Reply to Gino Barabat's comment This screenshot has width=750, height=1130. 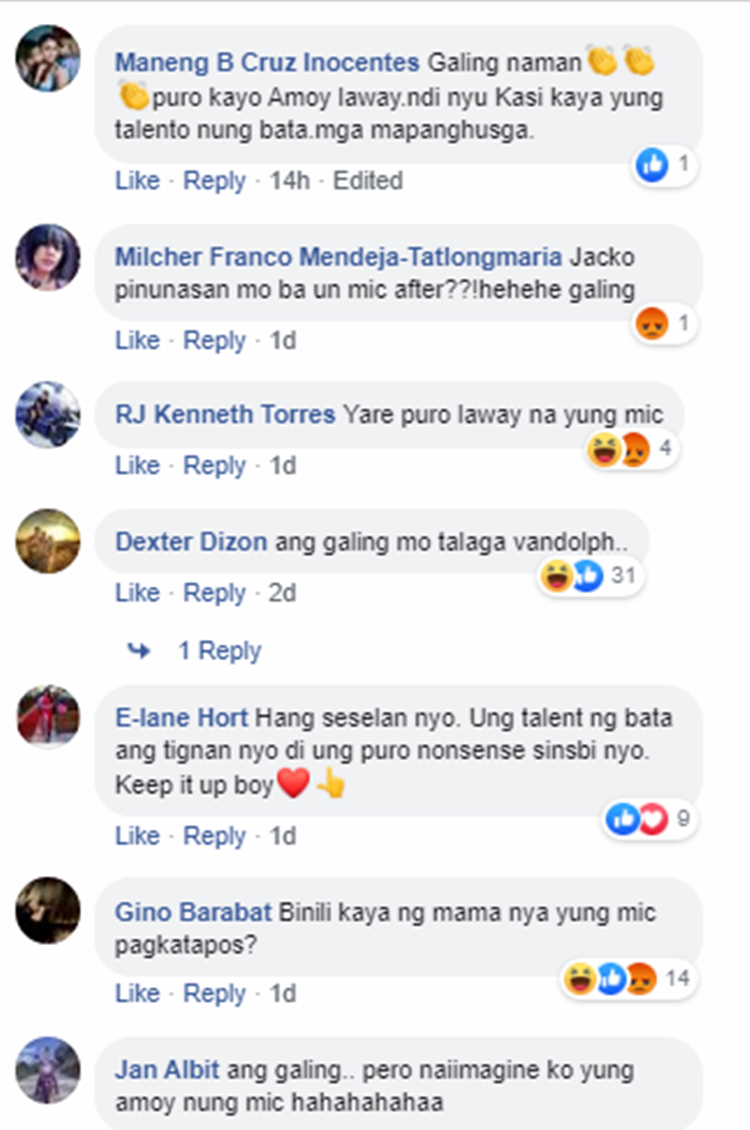click(x=214, y=994)
